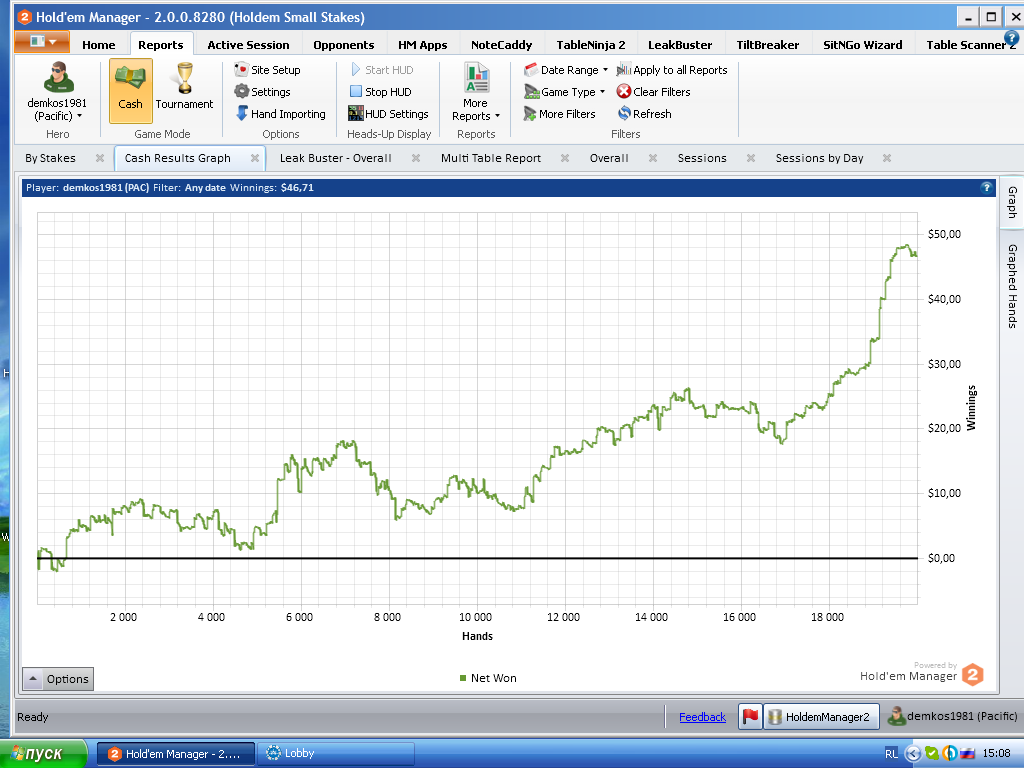Expand the graph Options panel

[x=58, y=679]
